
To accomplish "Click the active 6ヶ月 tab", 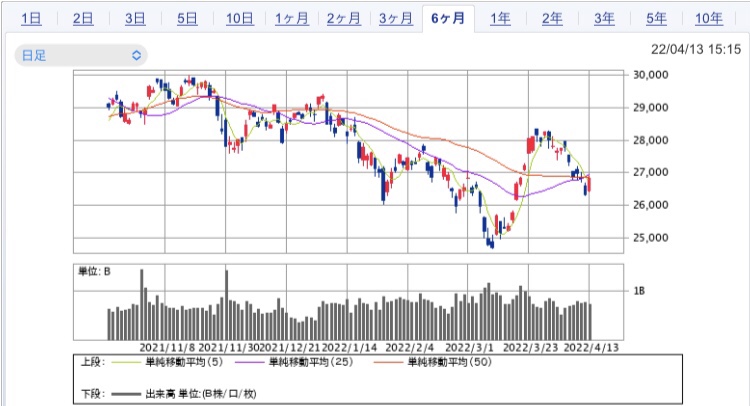I will pyautogui.click(x=448, y=19).
